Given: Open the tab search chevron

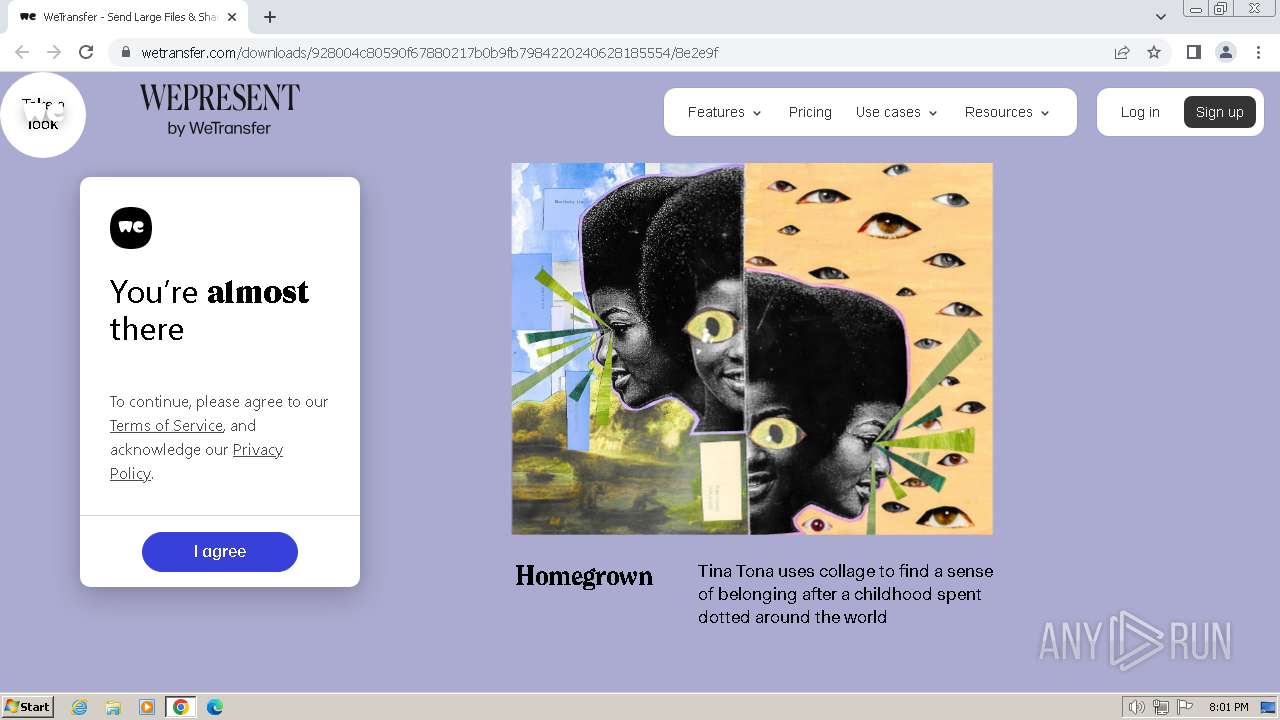Looking at the screenshot, I should pos(1161,17).
